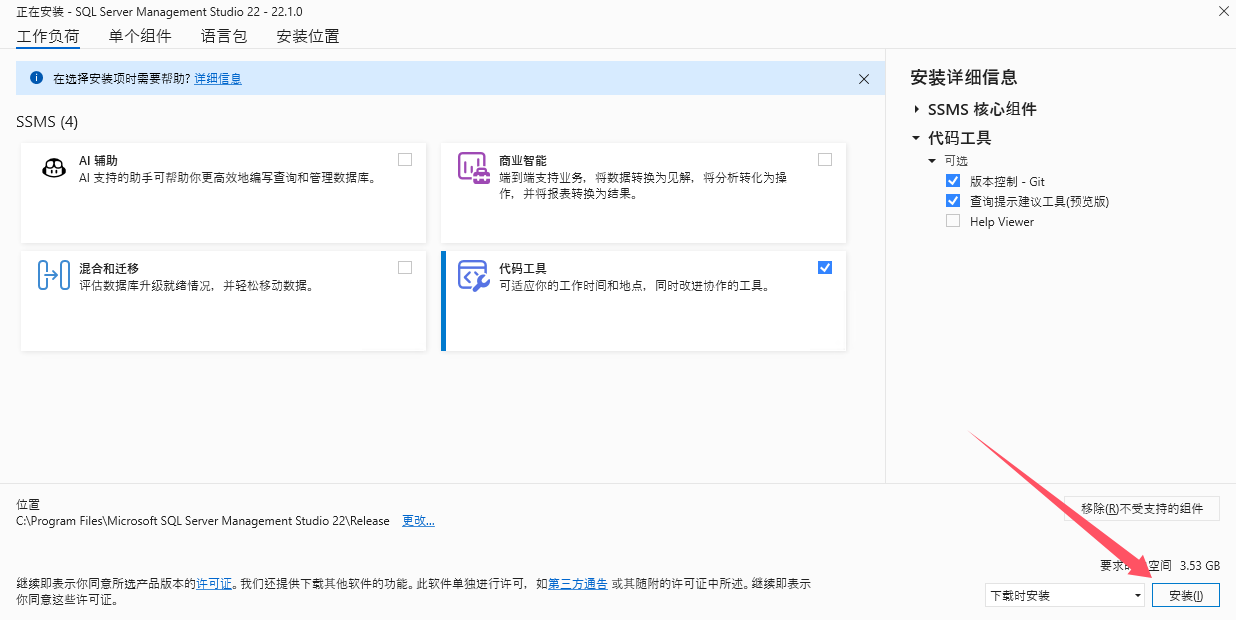Collapse the 代码工具 details section
This screenshot has height=620, width=1236.
pos(914,138)
